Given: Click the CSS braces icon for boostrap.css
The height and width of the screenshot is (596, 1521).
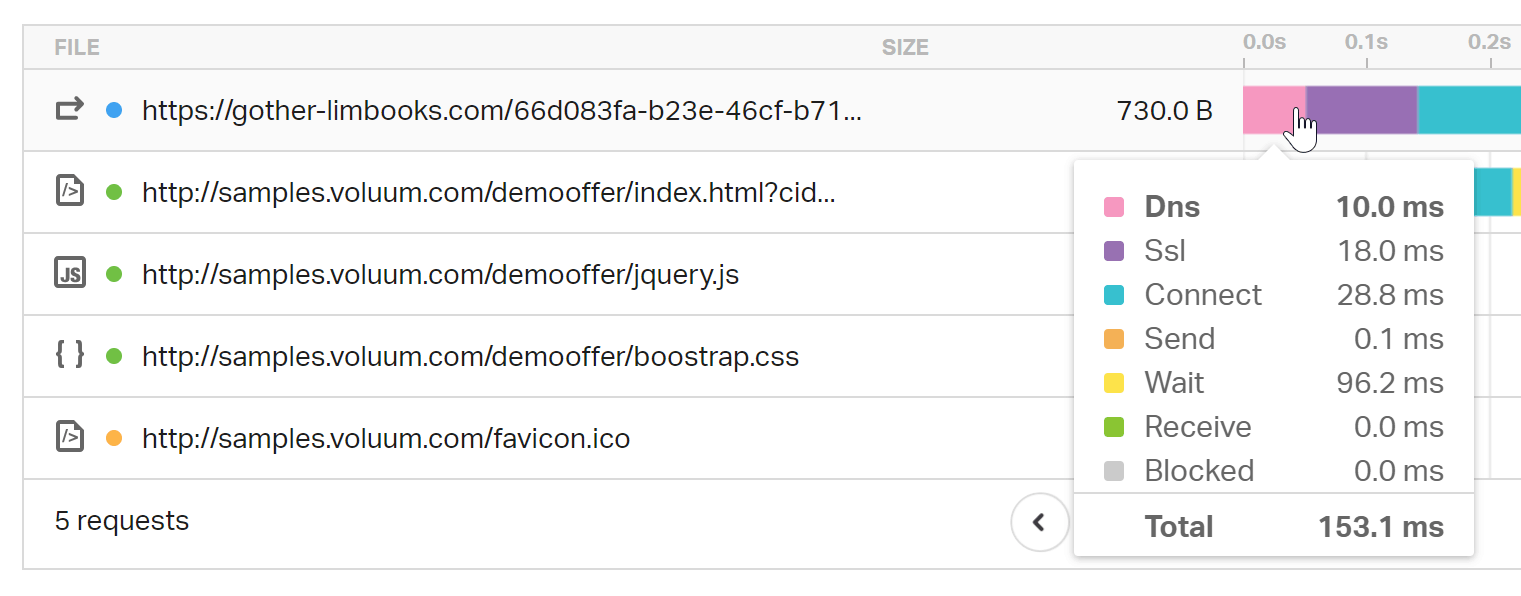Looking at the screenshot, I should (x=69, y=356).
